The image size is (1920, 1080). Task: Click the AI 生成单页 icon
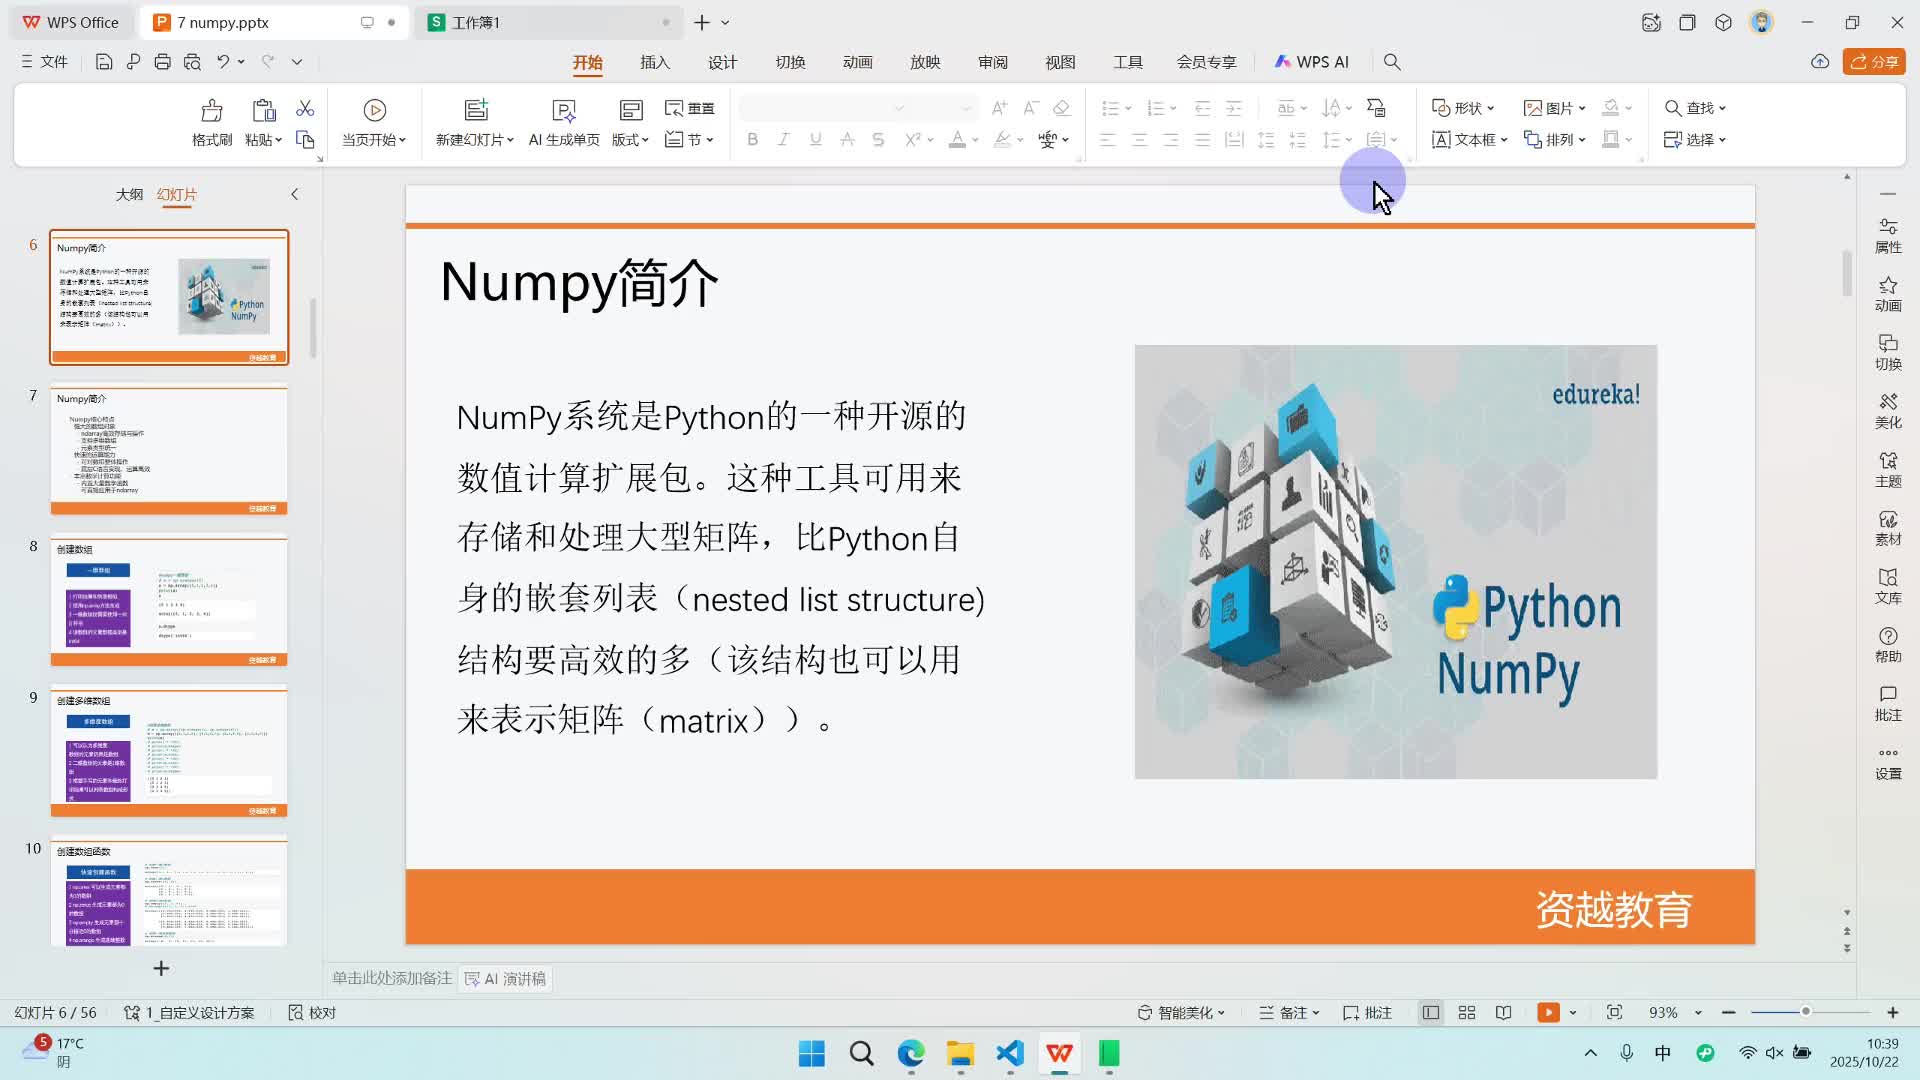click(564, 110)
